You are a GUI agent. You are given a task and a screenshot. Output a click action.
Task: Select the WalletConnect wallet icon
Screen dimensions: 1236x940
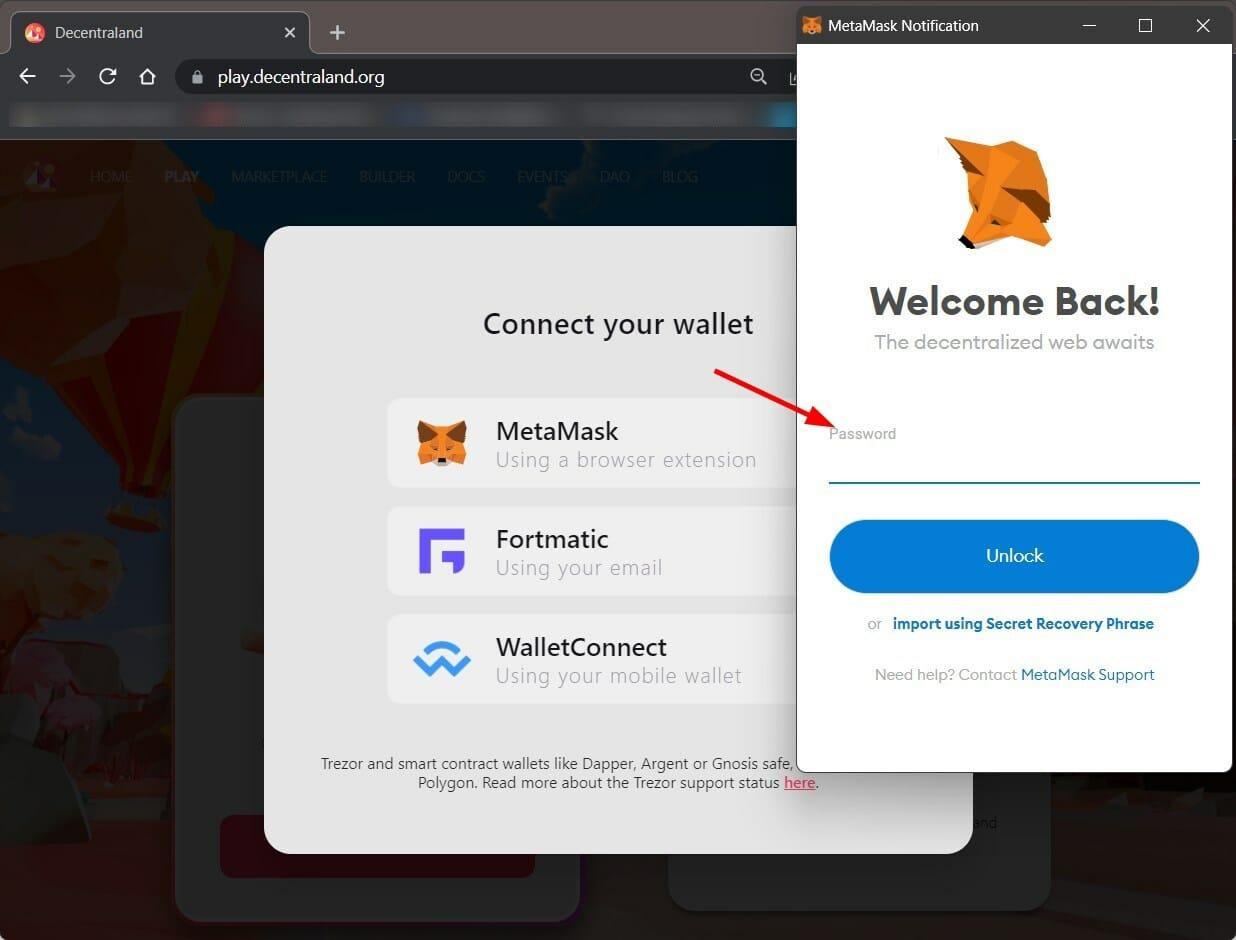pos(443,659)
